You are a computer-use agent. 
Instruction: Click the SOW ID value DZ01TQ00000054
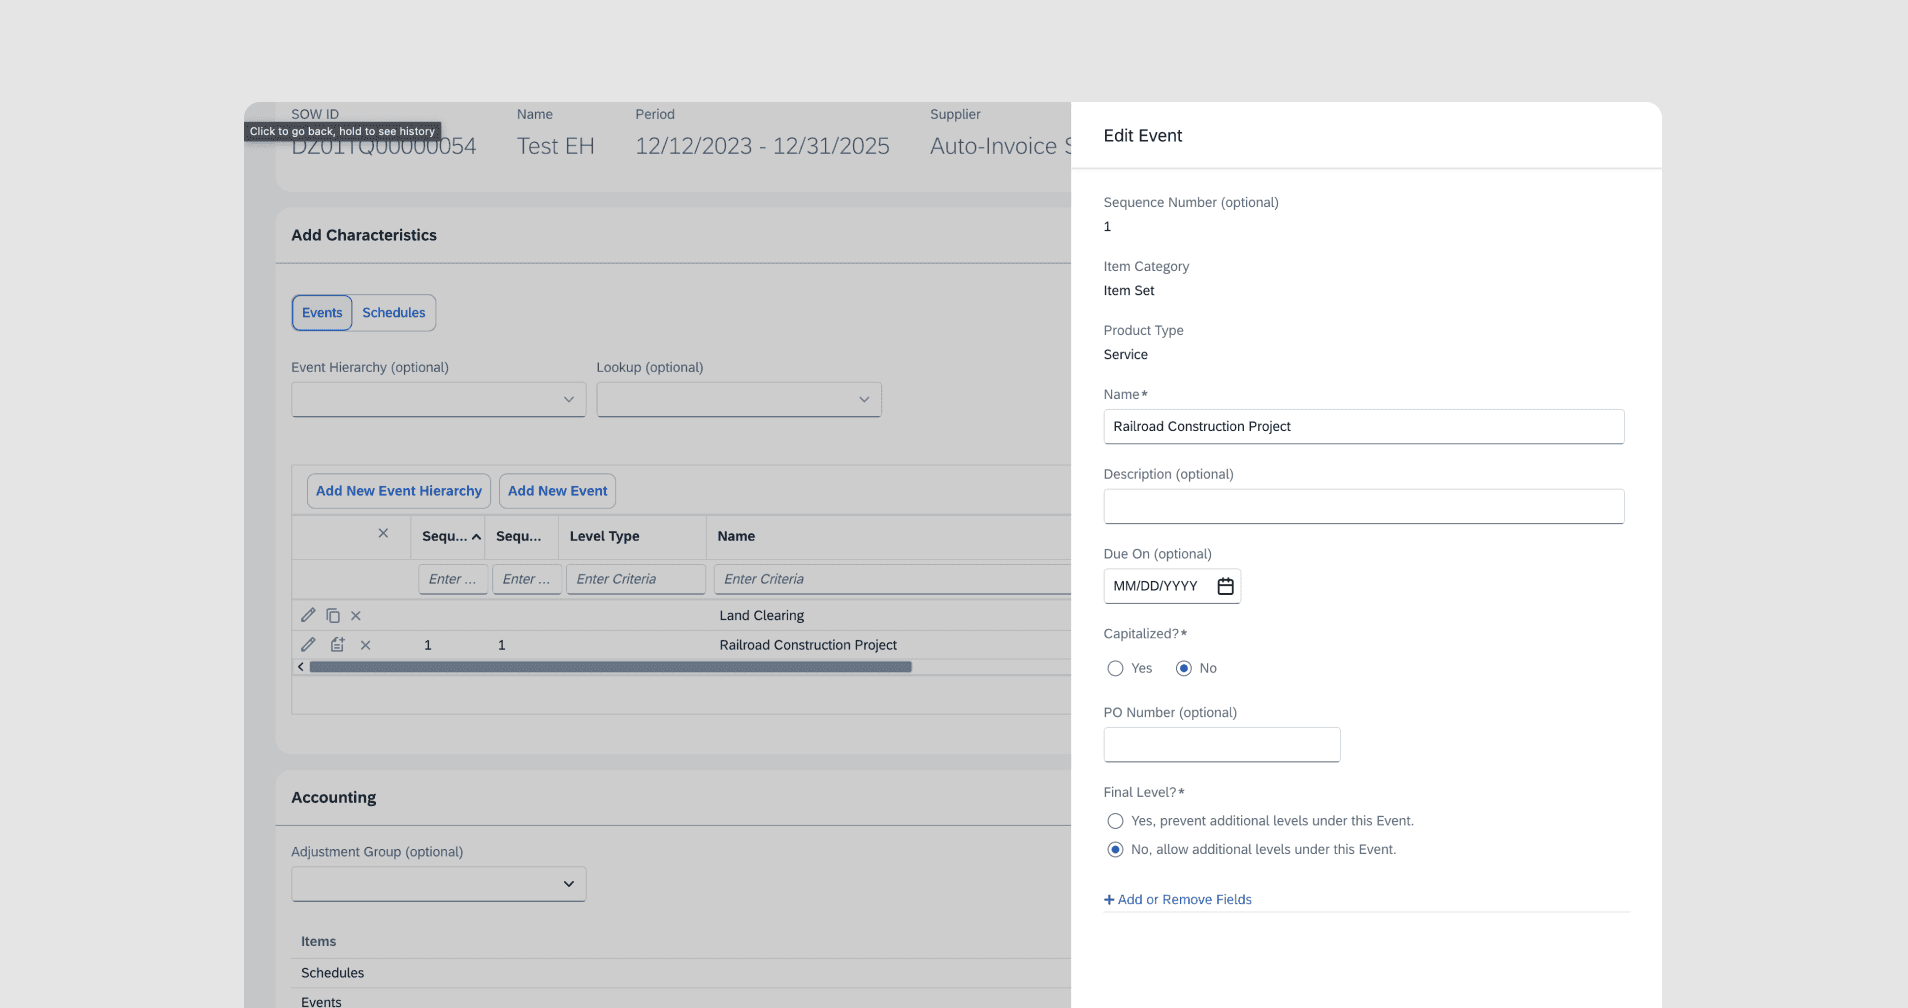point(384,146)
